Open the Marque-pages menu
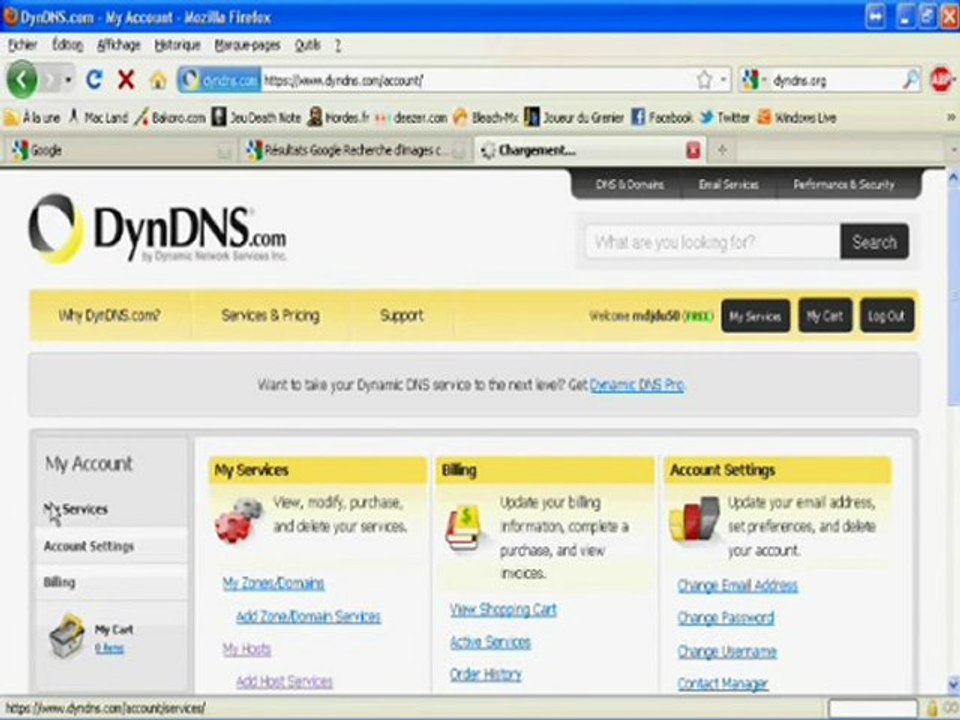This screenshot has height=720, width=960. click(x=247, y=45)
